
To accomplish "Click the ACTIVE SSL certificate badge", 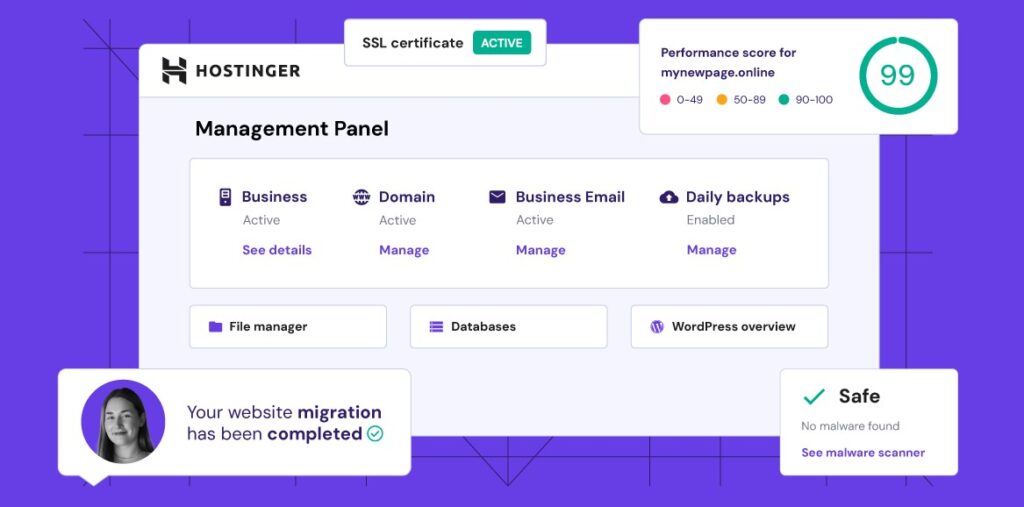I will 502,43.
